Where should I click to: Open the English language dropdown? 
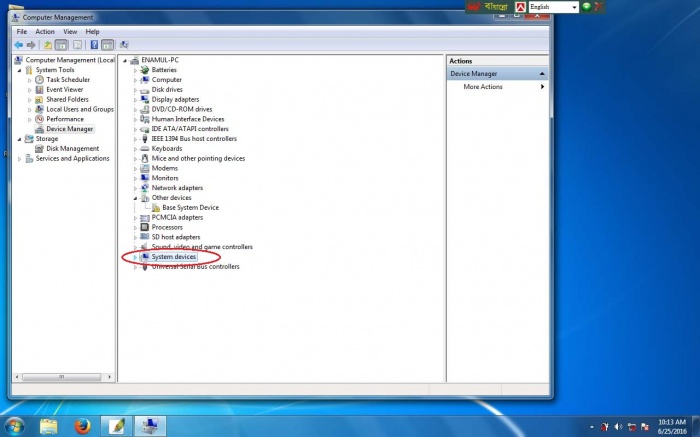pos(574,7)
